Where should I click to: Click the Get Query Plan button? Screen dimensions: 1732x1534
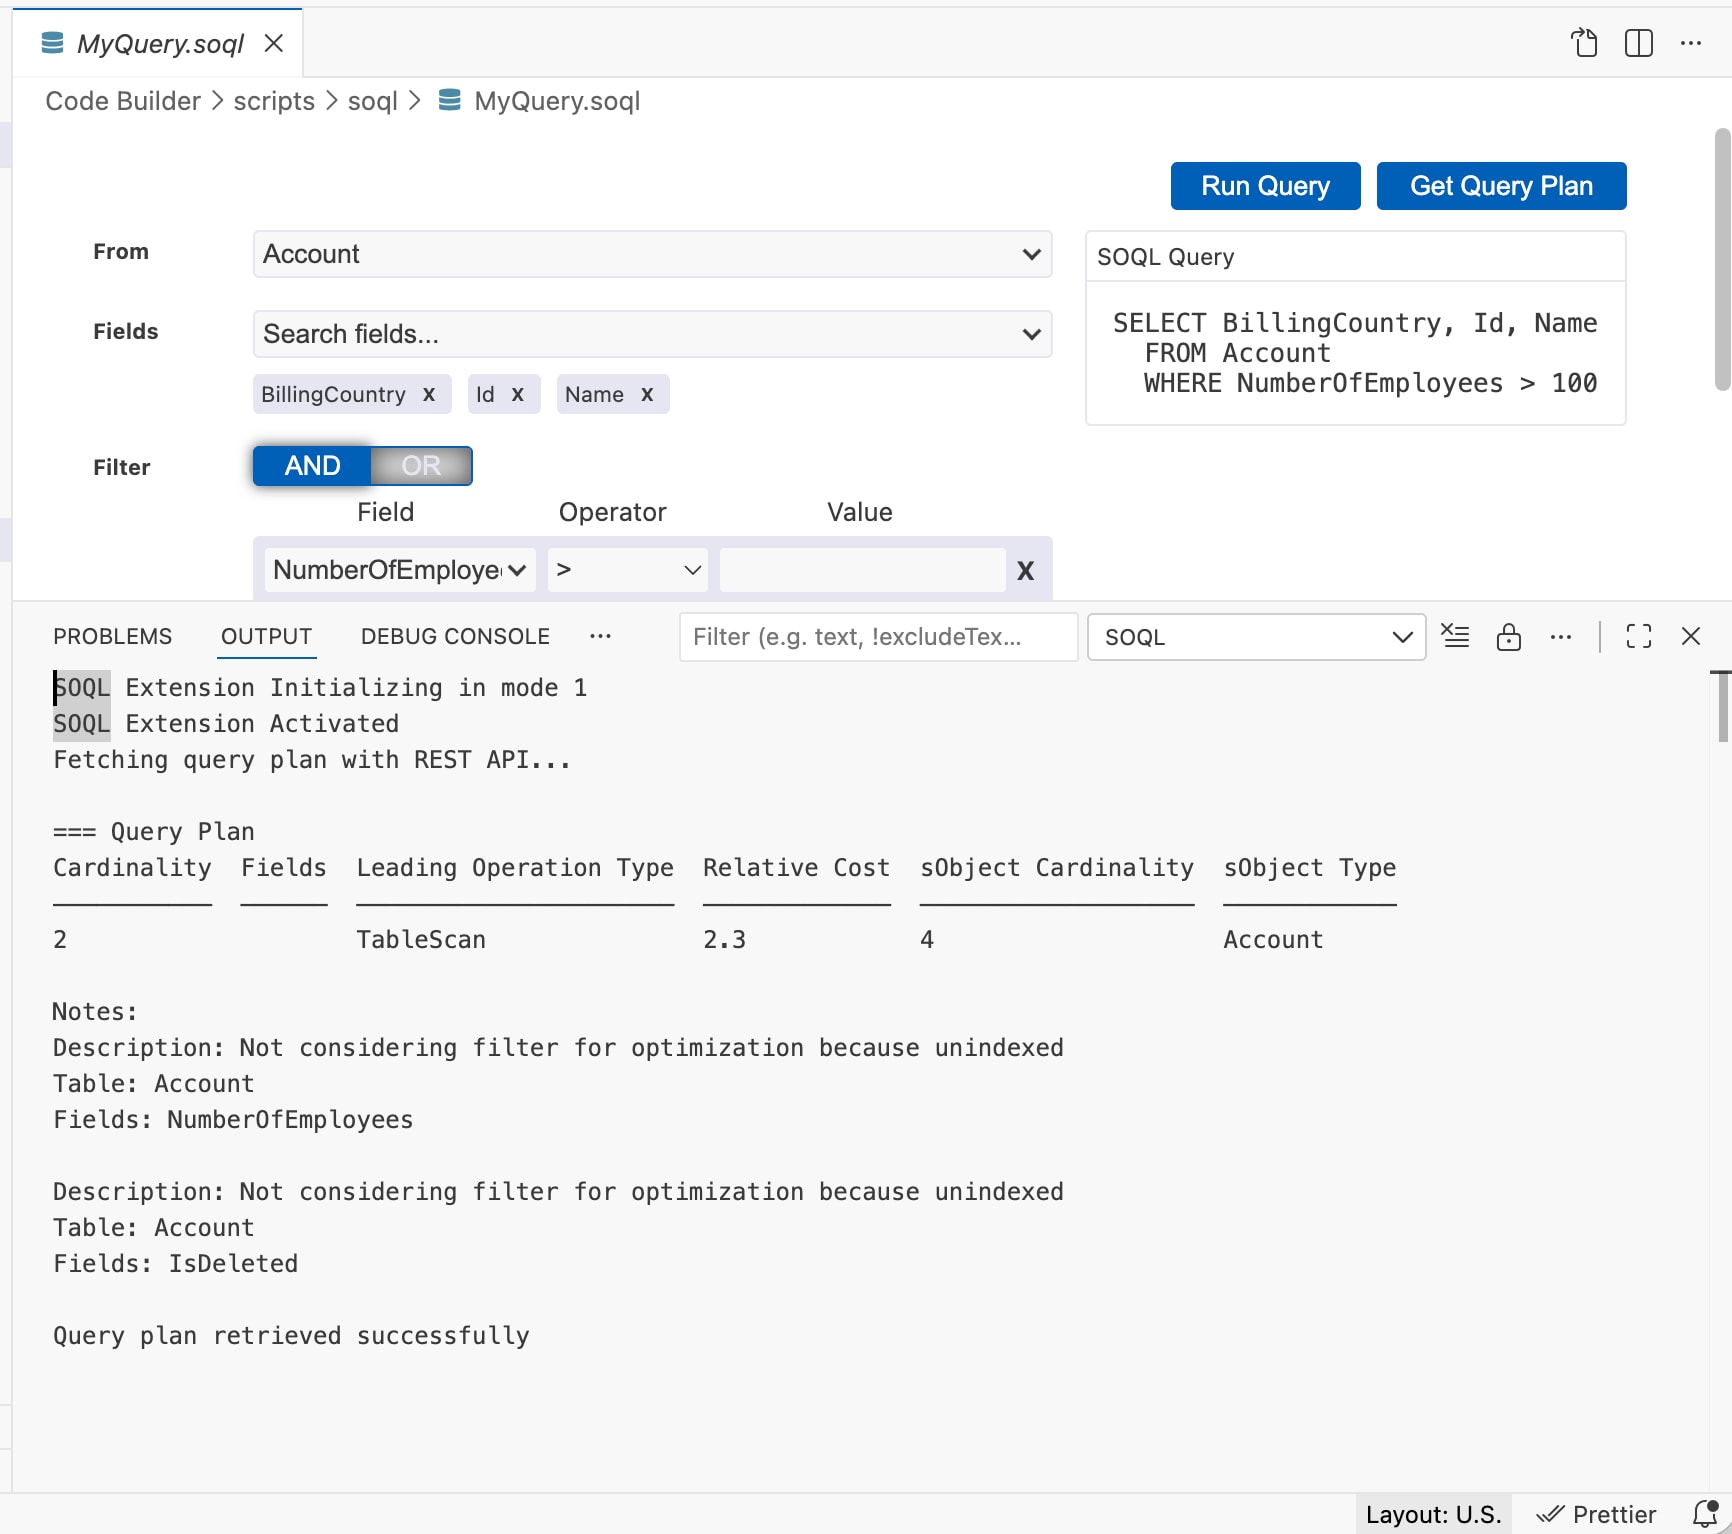[x=1501, y=185]
